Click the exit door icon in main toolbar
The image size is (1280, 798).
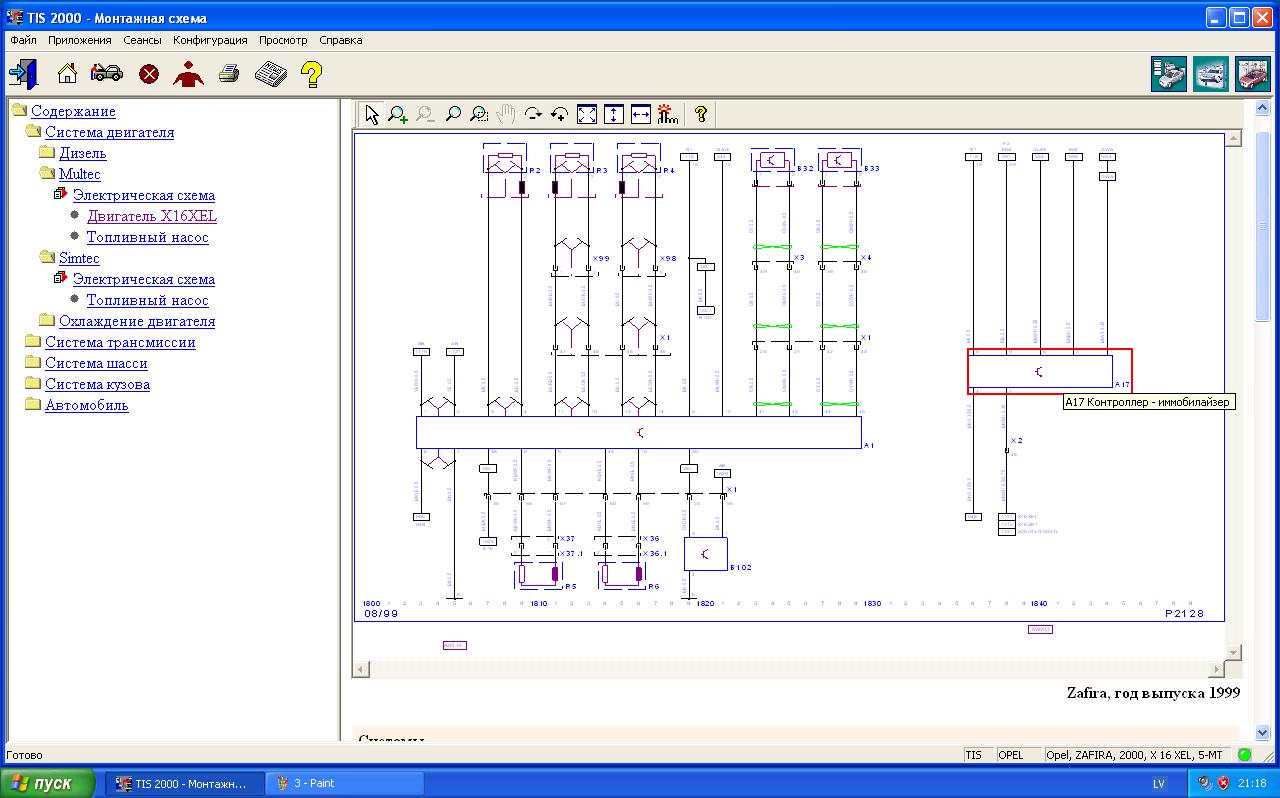point(23,73)
